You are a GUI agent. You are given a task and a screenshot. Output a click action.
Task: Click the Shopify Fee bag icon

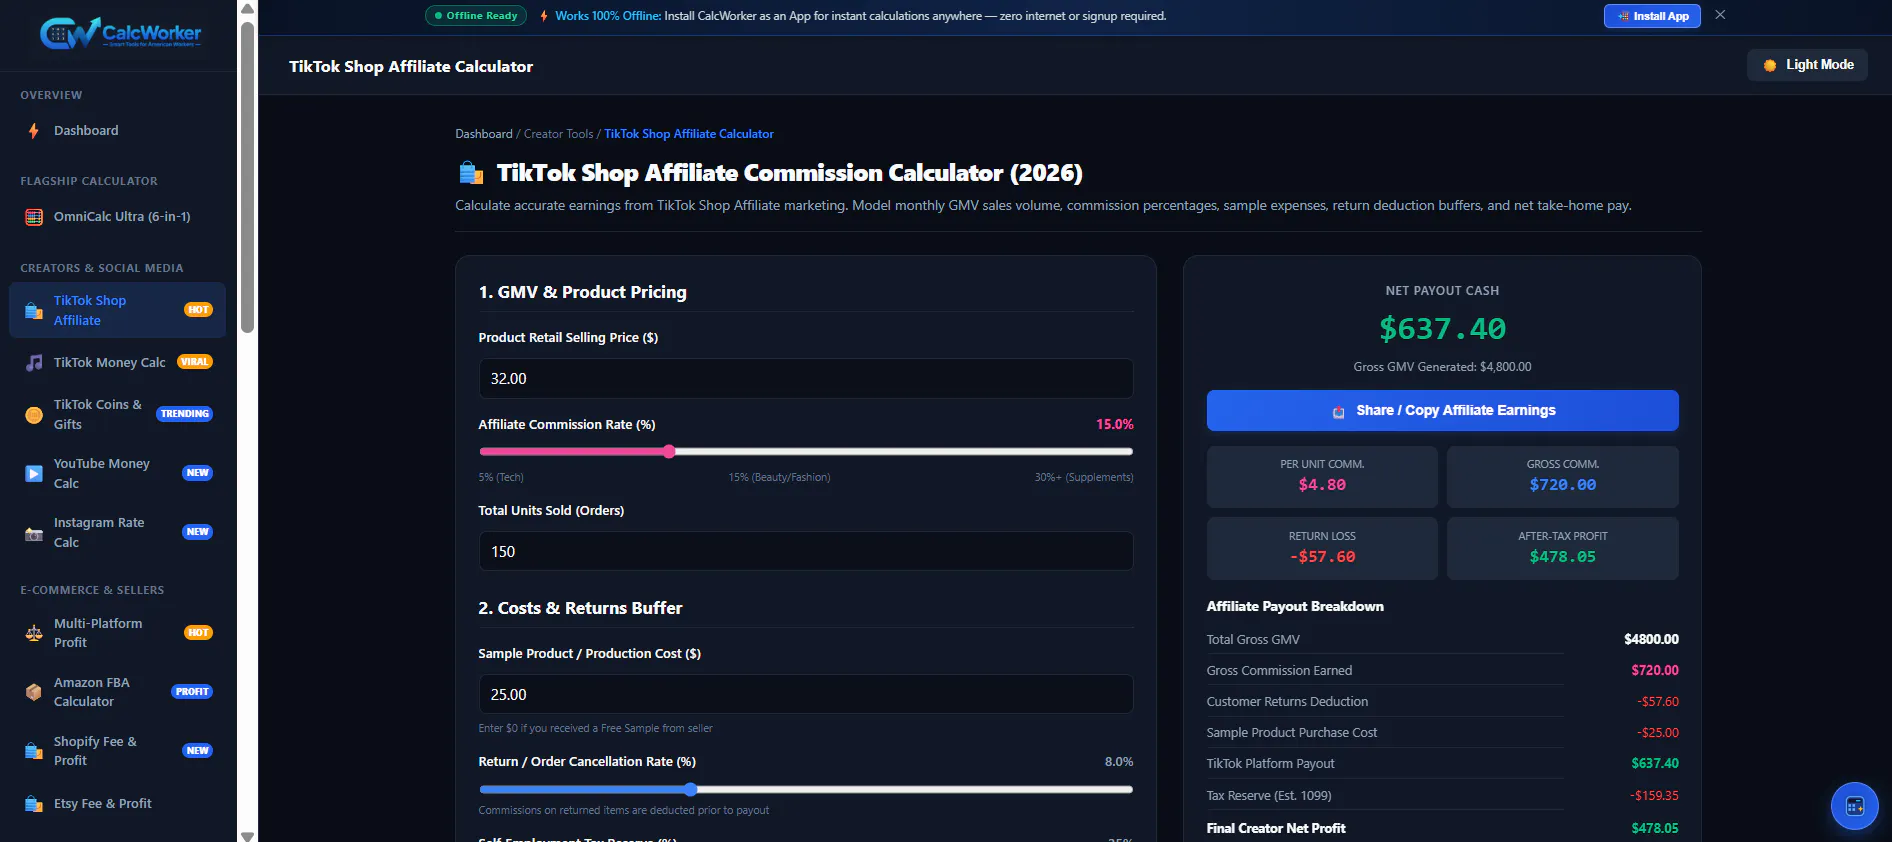(34, 751)
